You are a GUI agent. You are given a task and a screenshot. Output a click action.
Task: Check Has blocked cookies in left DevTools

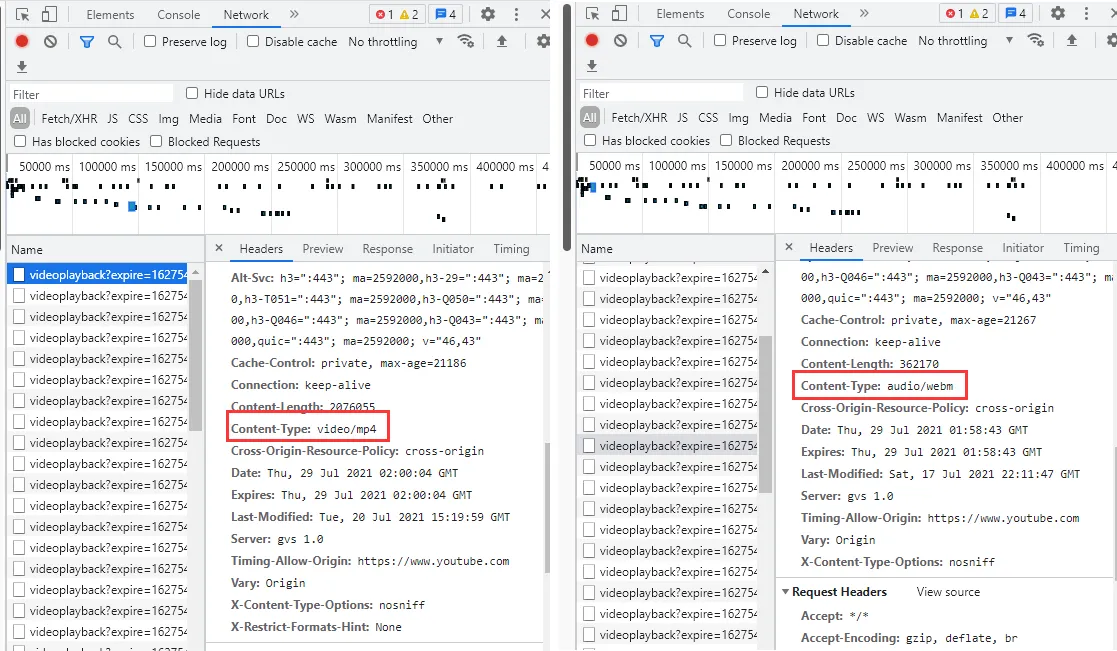tap(20, 141)
